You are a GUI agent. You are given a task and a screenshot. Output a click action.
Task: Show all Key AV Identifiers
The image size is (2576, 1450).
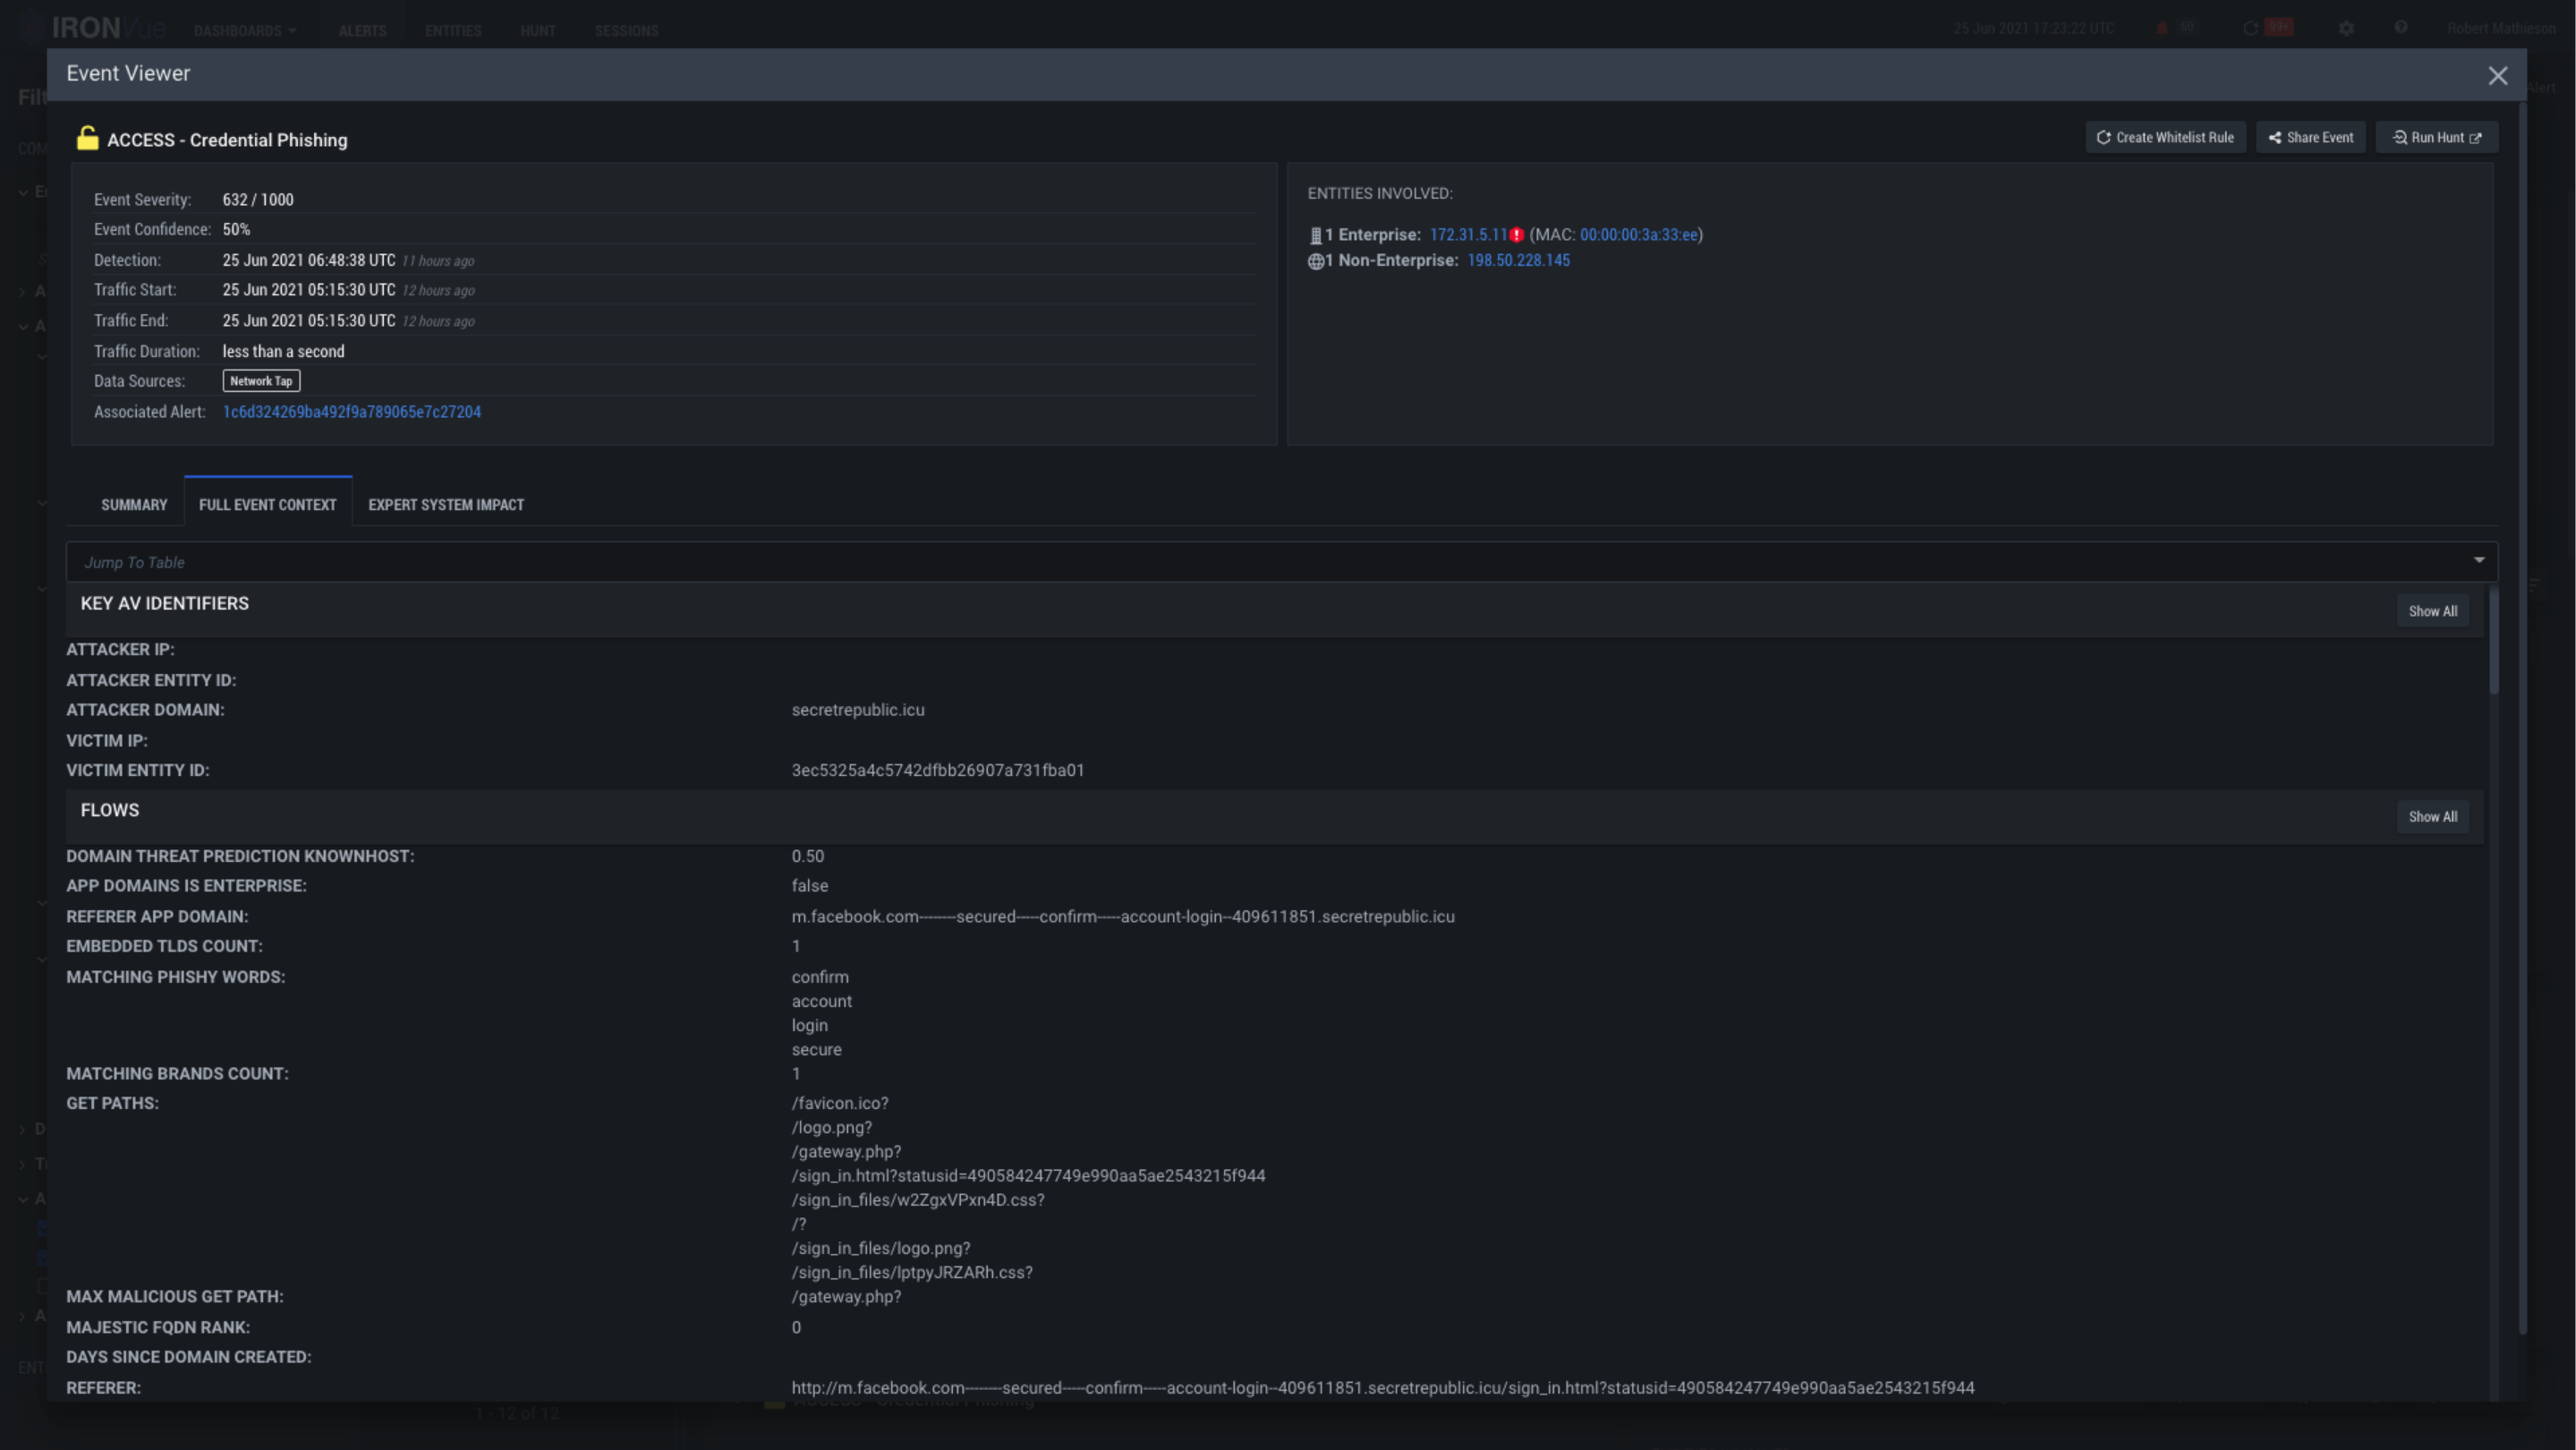(2432, 611)
